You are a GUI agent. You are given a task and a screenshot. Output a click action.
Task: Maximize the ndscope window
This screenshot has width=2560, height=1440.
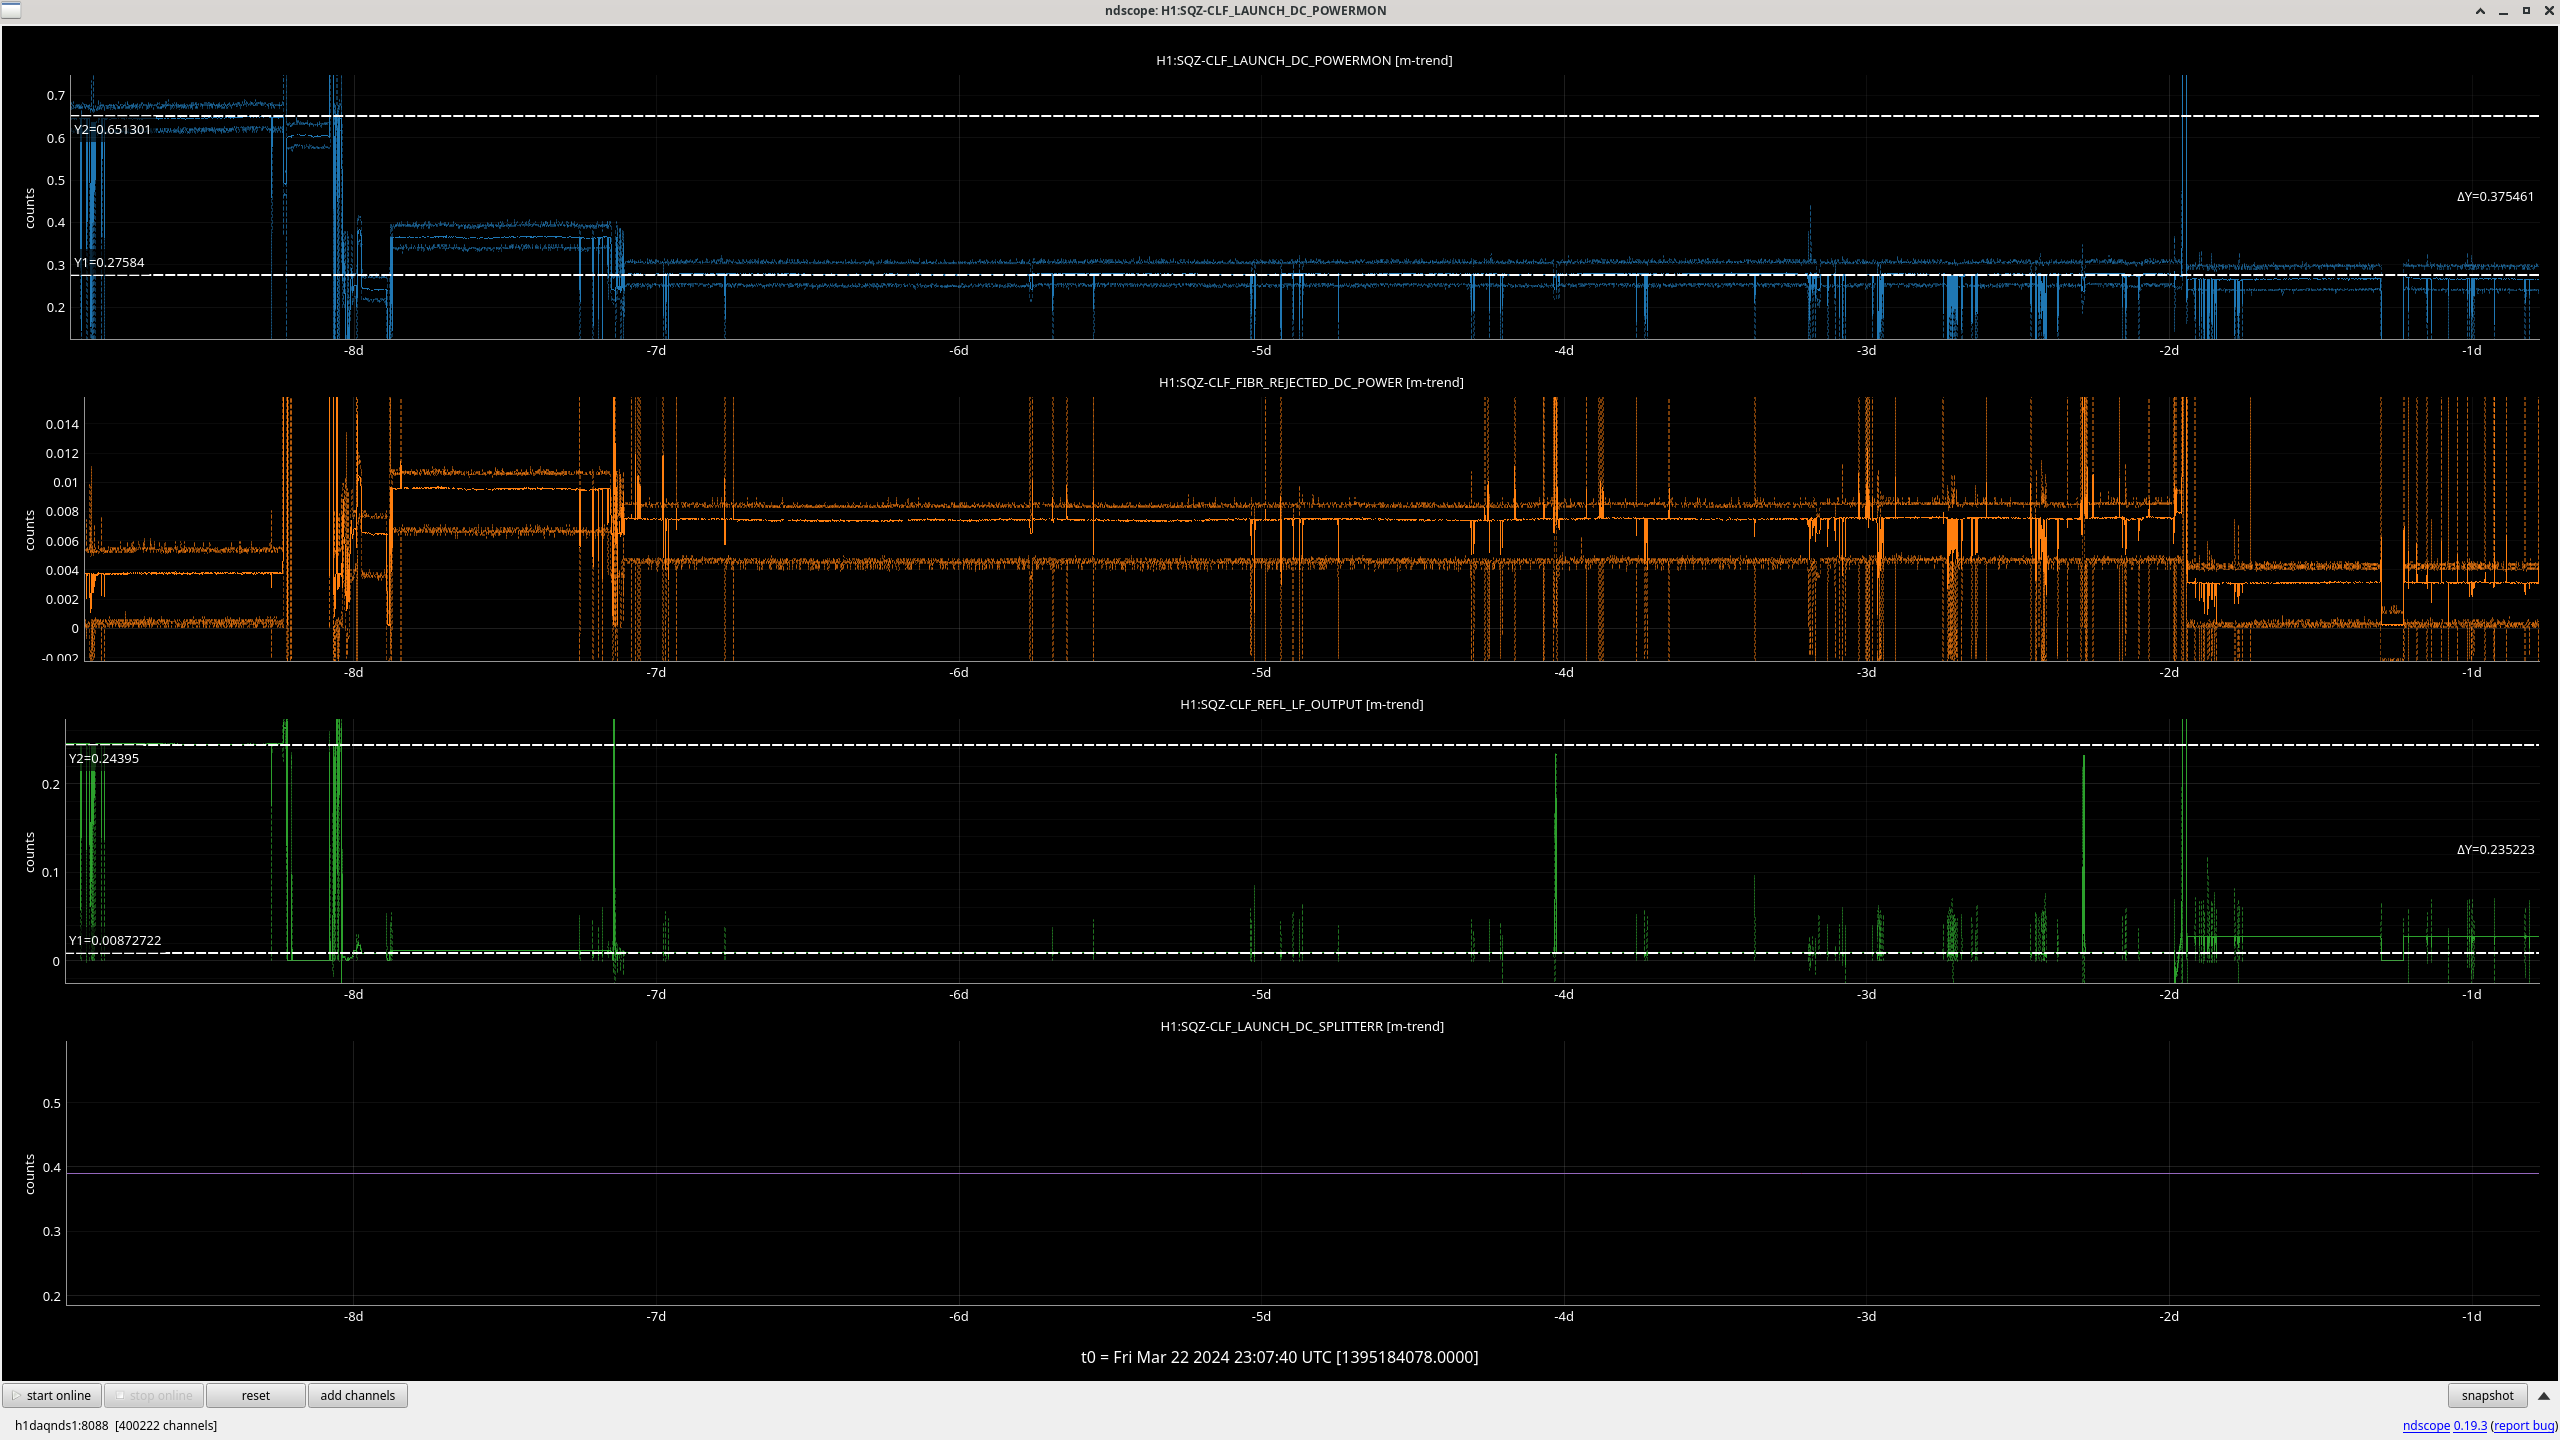pos(2526,11)
